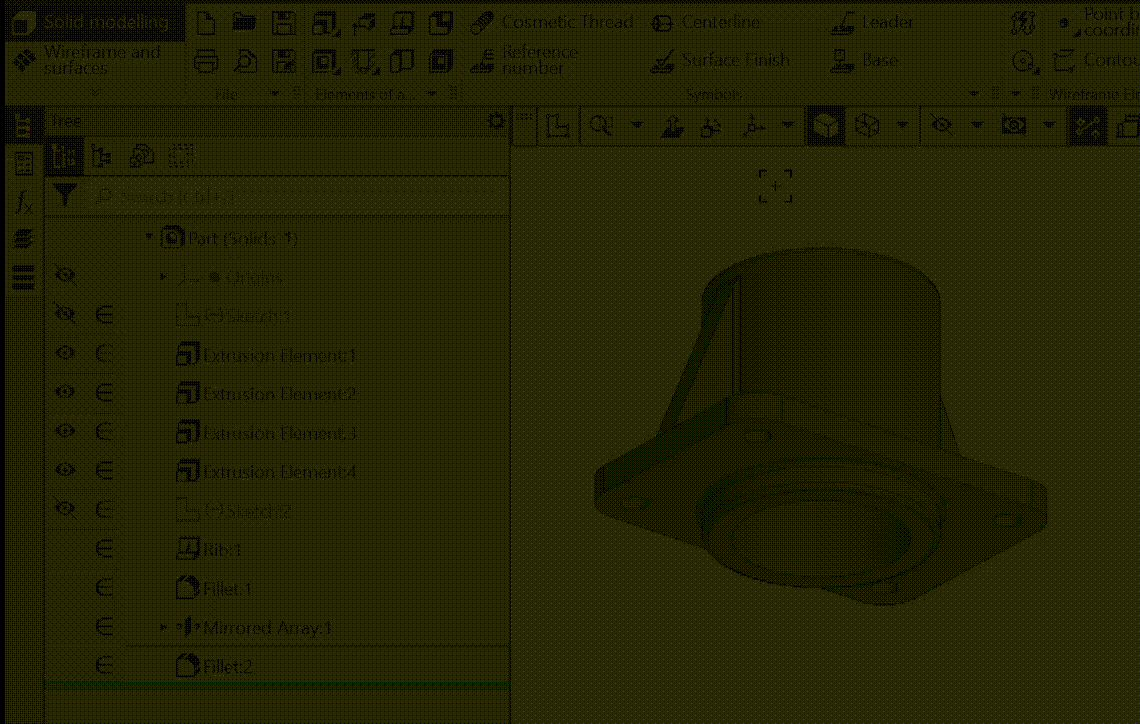The width and height of the screenshot is (1140, 724).
Task: Expand the Origins tree node
Action: click(164, 277)
